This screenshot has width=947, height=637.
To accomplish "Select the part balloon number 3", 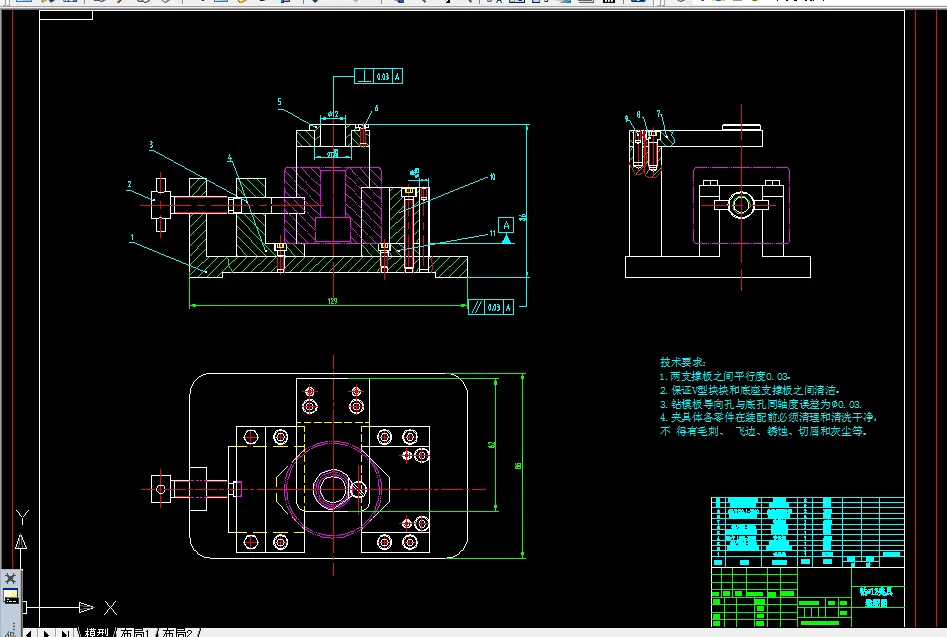I will coord(151,145).
